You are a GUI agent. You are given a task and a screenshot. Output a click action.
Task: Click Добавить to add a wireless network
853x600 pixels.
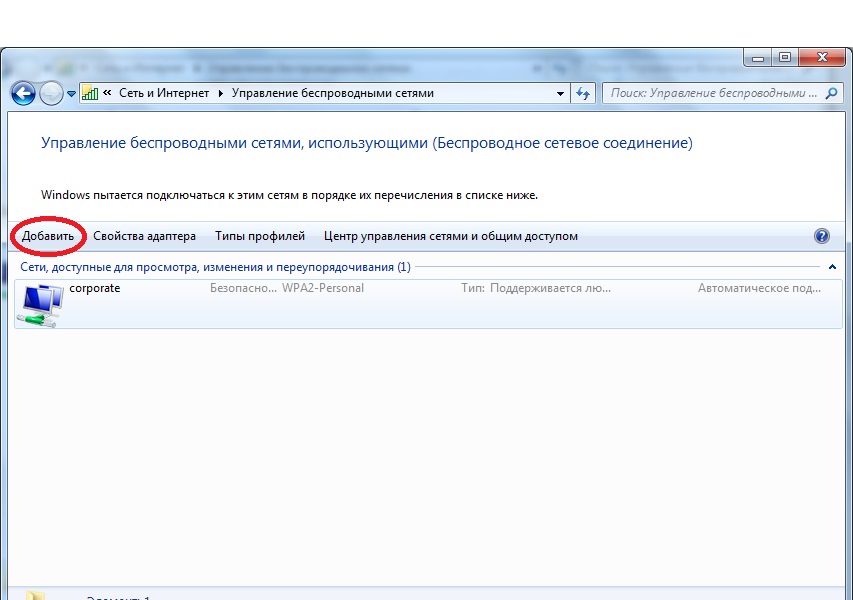pyautogui.click(x=48, y=236)
